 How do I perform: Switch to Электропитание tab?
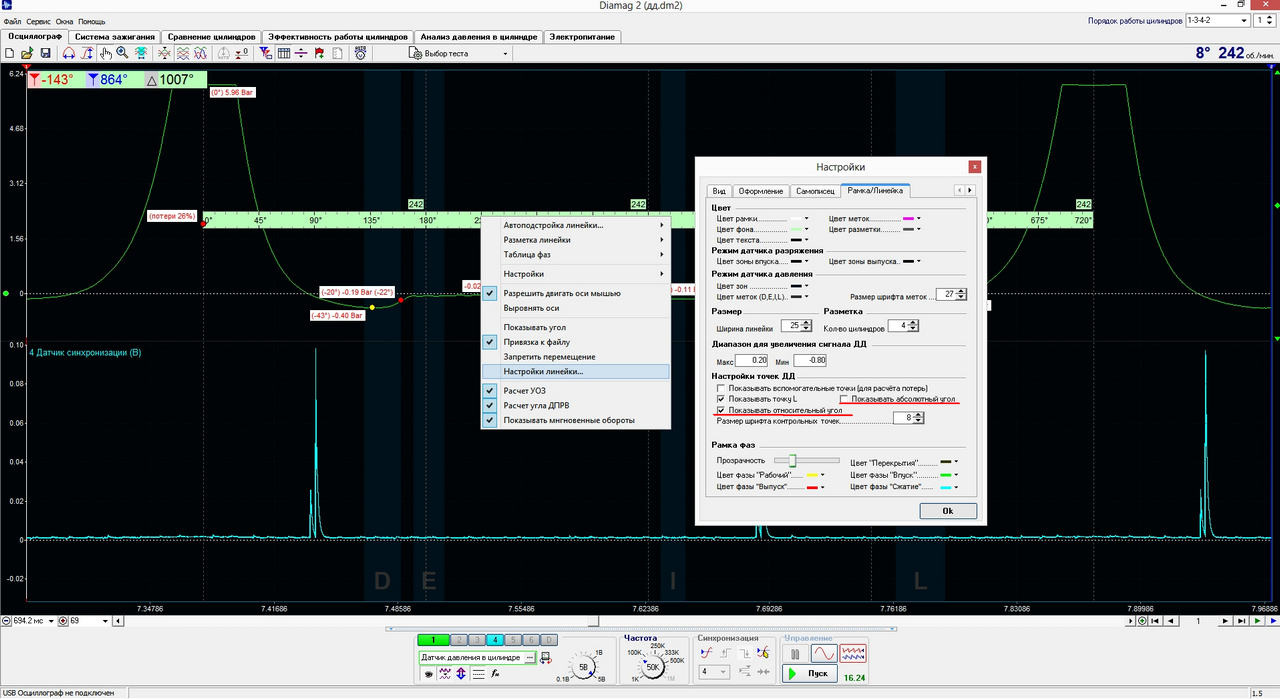582,36
